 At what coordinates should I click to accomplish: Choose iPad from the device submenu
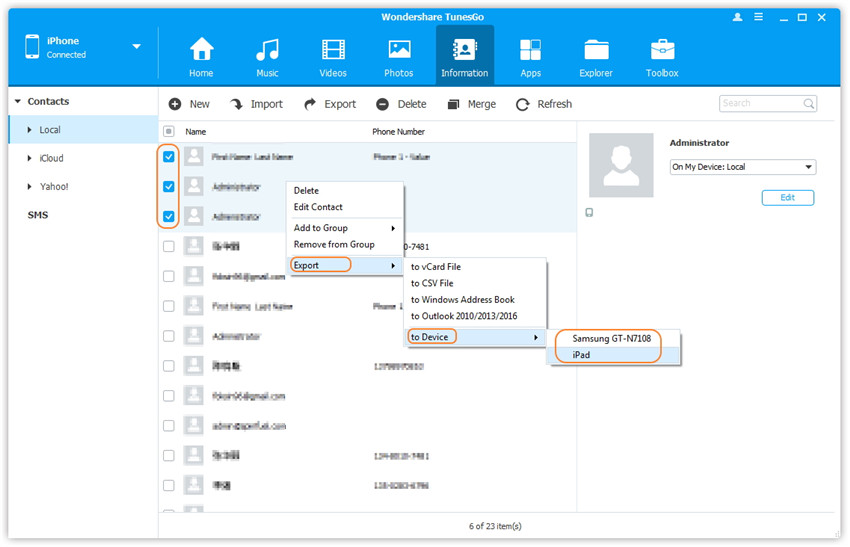click(x=582, y=355)
